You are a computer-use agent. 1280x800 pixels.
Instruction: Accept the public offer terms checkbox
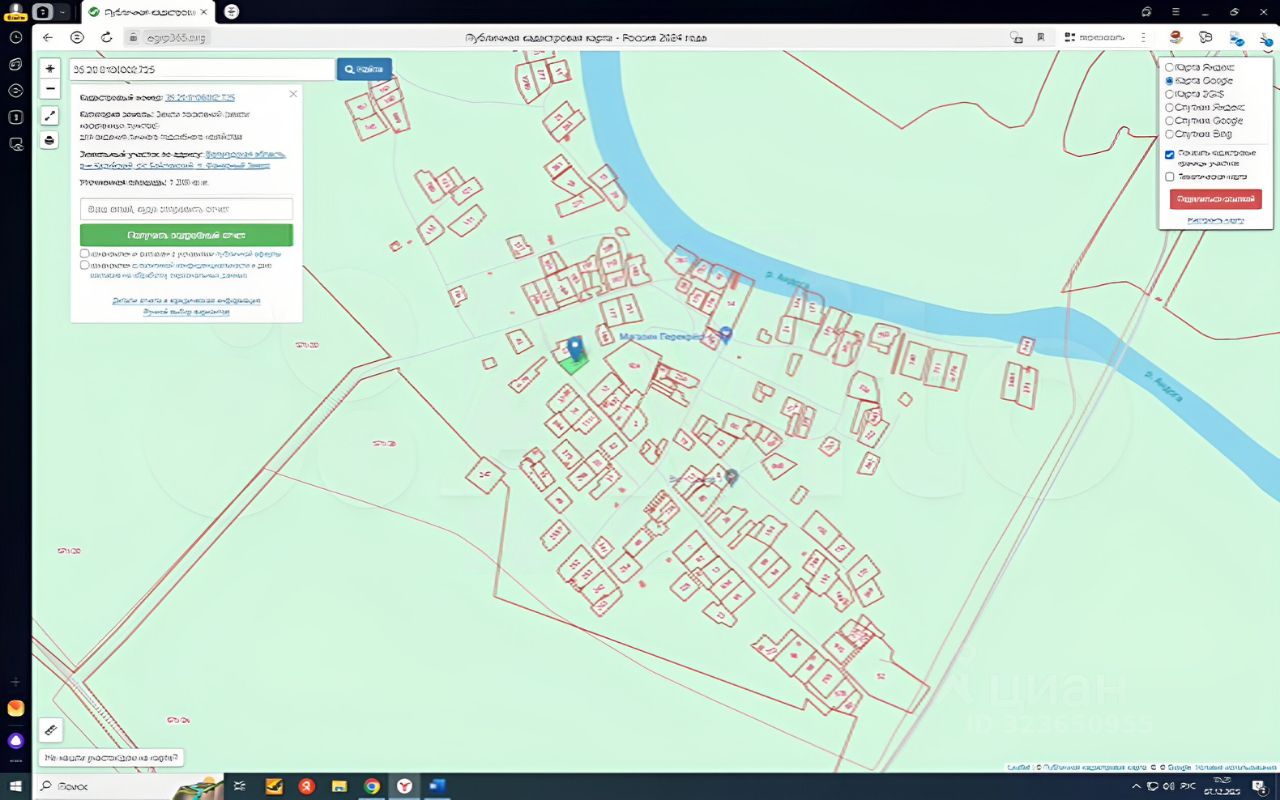(85, 254)
